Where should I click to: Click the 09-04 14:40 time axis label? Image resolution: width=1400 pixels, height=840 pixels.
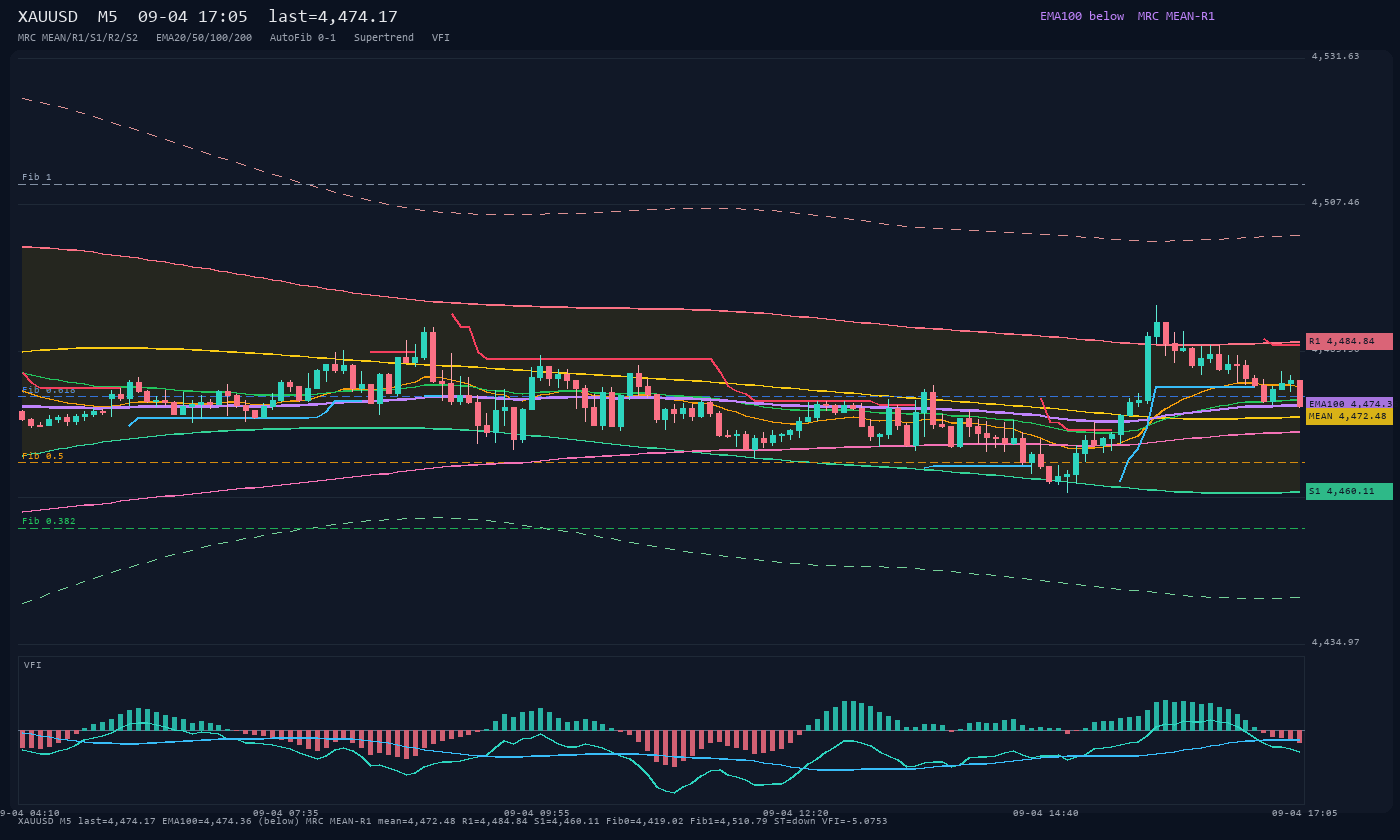point(1046,813)
